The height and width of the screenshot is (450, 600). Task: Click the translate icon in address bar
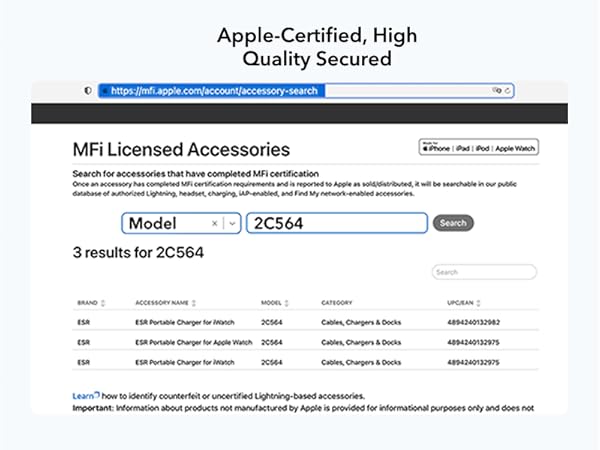point(496,90)
